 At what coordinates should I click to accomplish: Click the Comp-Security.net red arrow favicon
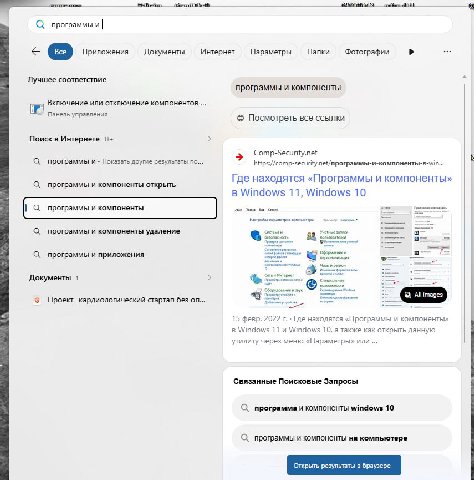pyautogui.click(x=239, y=157)
